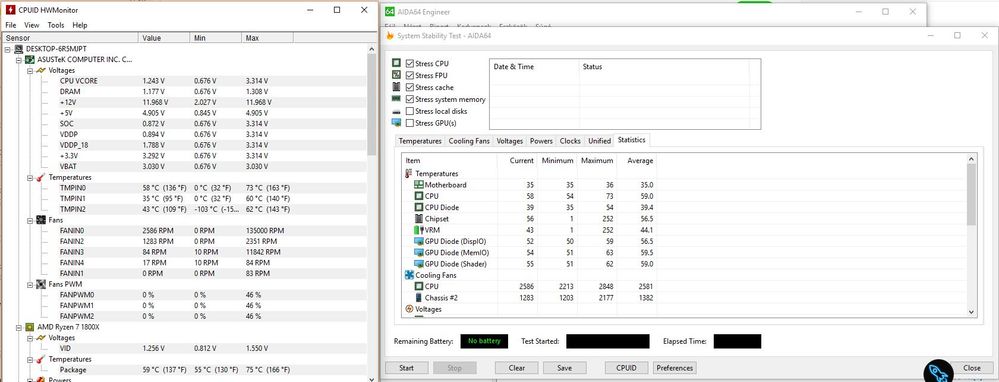Viewport: 999px width, 382px height.
Task: Click the VRM icon in statistics list
Action: point(419,230)
